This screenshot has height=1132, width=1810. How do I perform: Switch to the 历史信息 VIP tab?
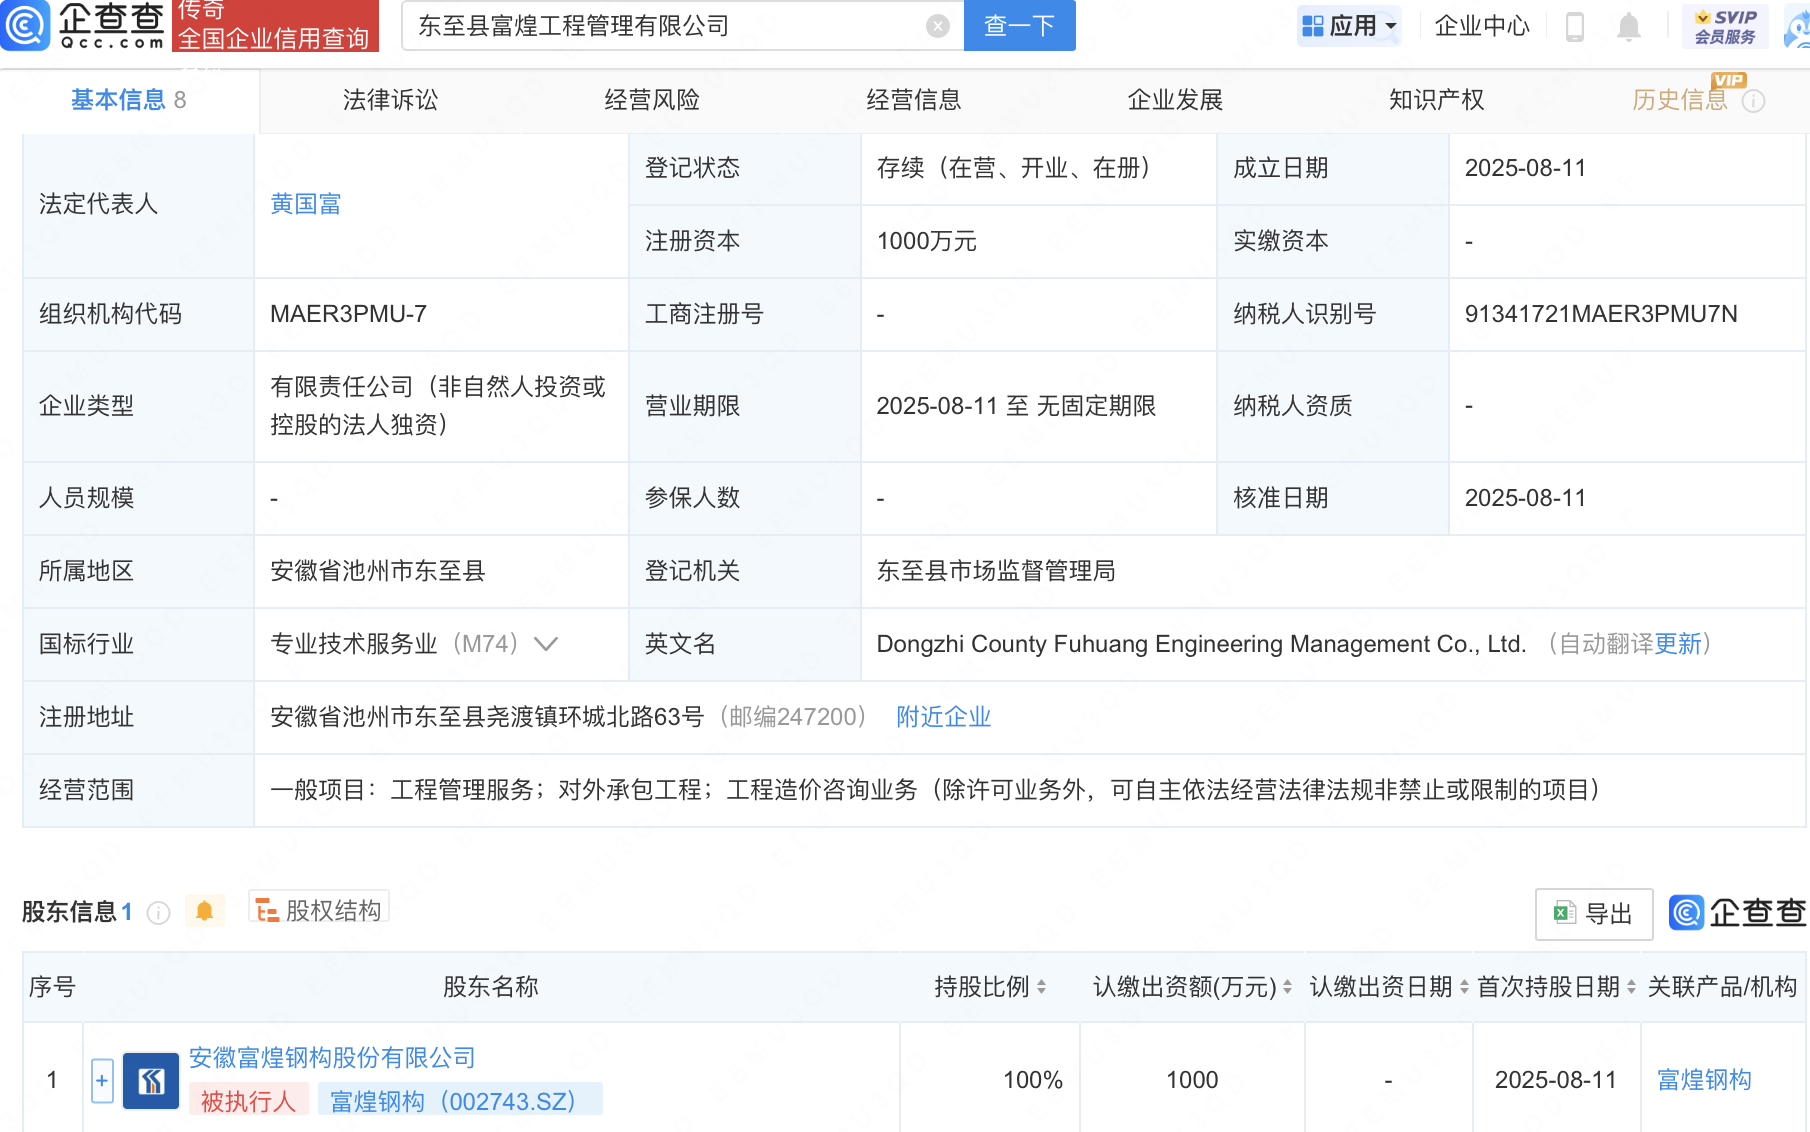(1680, 100)
